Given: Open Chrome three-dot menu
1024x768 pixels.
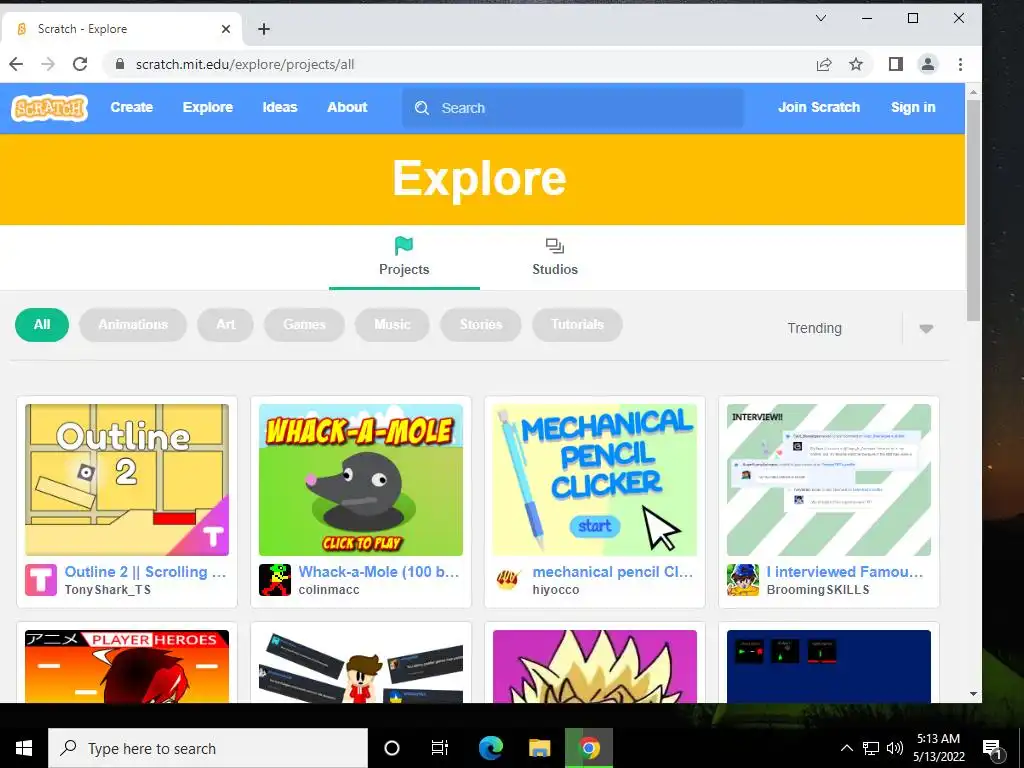Looking at the screenshot, I should point(960,64).
